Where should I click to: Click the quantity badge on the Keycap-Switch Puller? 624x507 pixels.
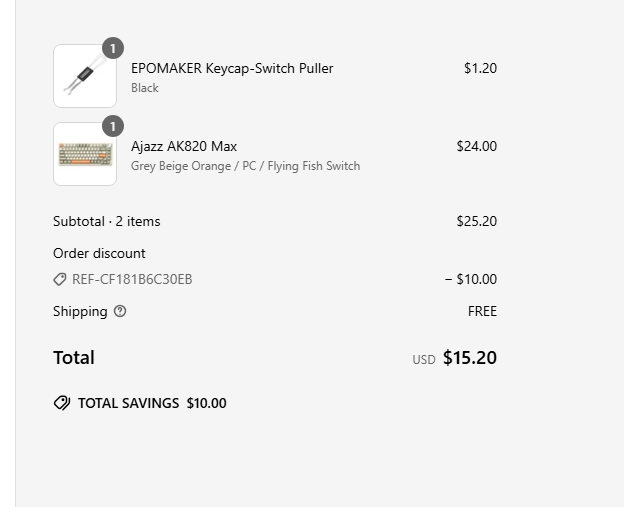(113, 48)
